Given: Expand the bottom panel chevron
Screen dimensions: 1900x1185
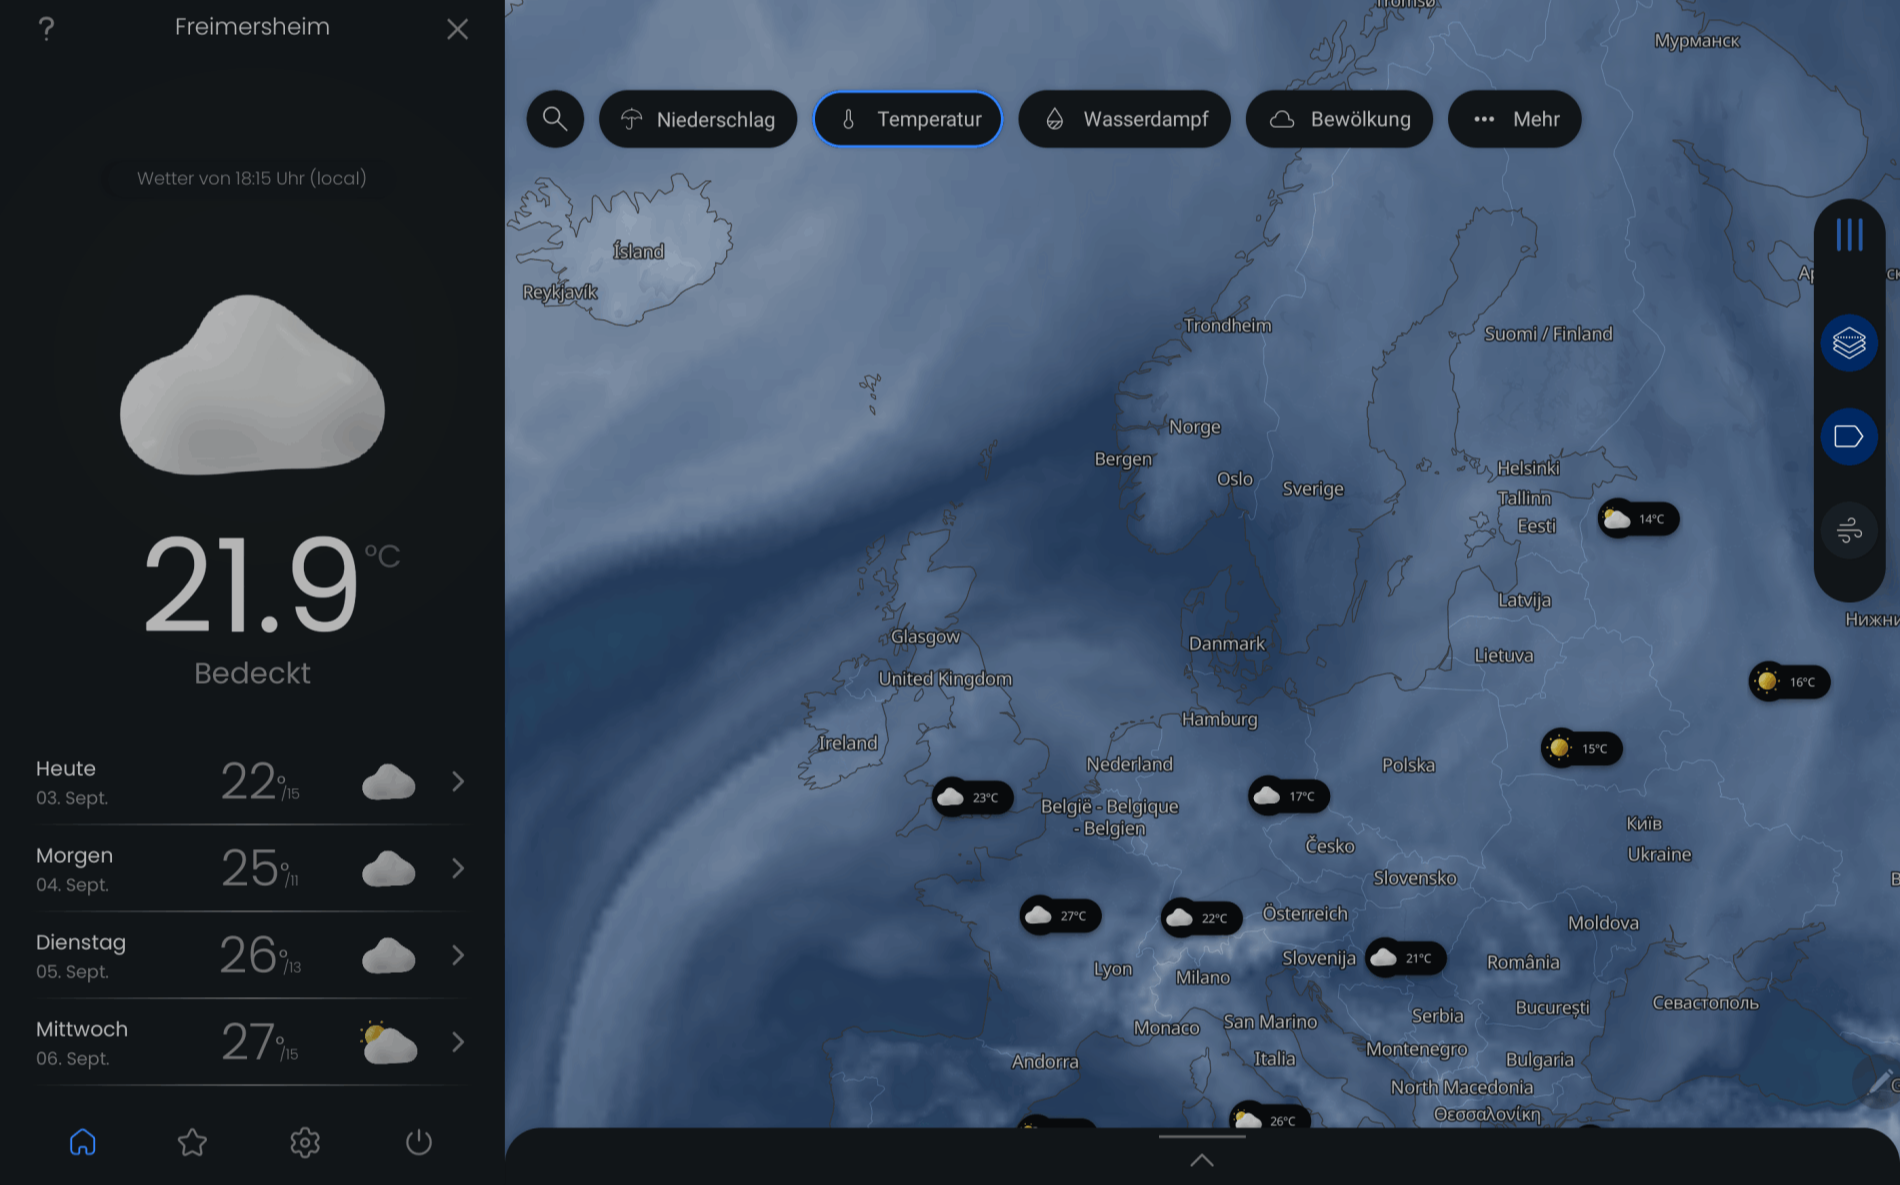Looking at the screenshot, I should pos(1202,1160).
